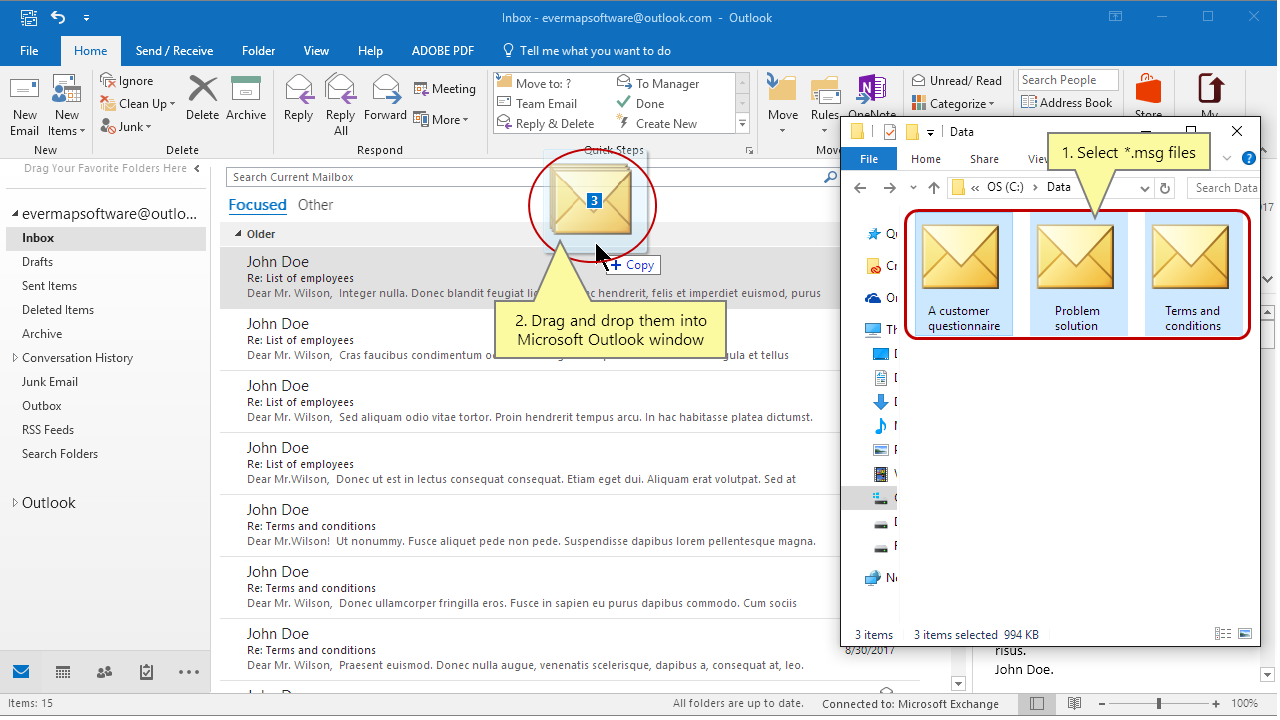This screenshot has width=1280, height=720.
Task: Switch to the Send / Receive ribbon tab
Action: 175,50
